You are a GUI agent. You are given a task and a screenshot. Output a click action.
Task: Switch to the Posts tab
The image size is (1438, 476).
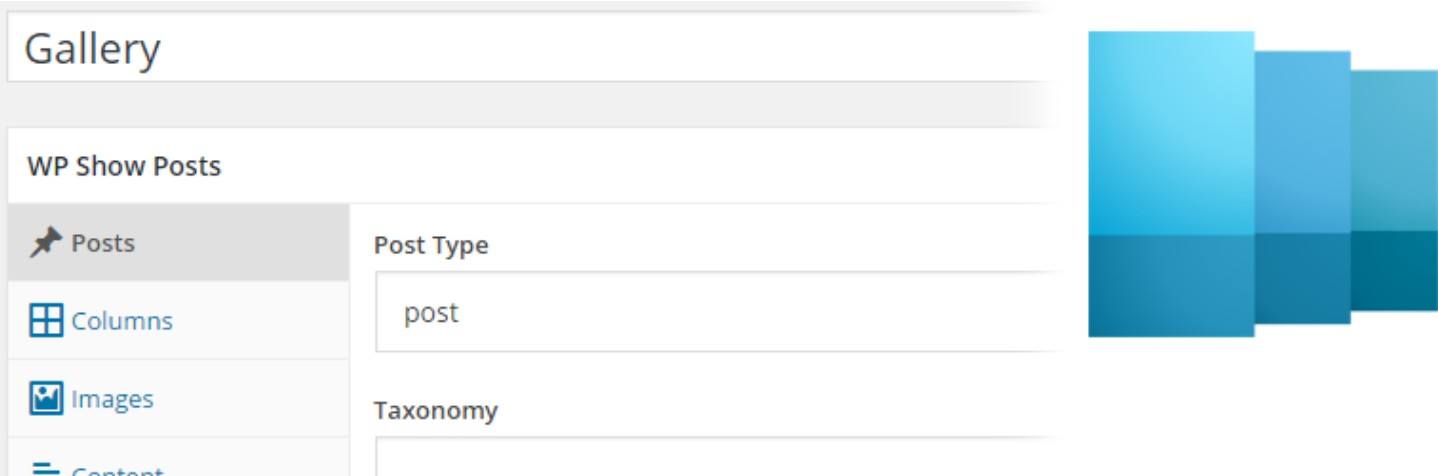[103, 243]
